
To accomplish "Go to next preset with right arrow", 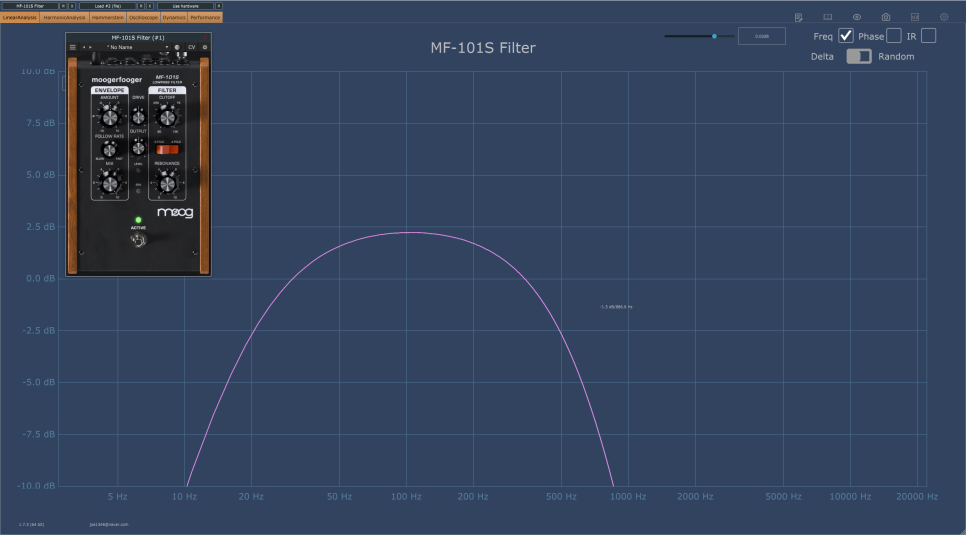I will [91, 47].
